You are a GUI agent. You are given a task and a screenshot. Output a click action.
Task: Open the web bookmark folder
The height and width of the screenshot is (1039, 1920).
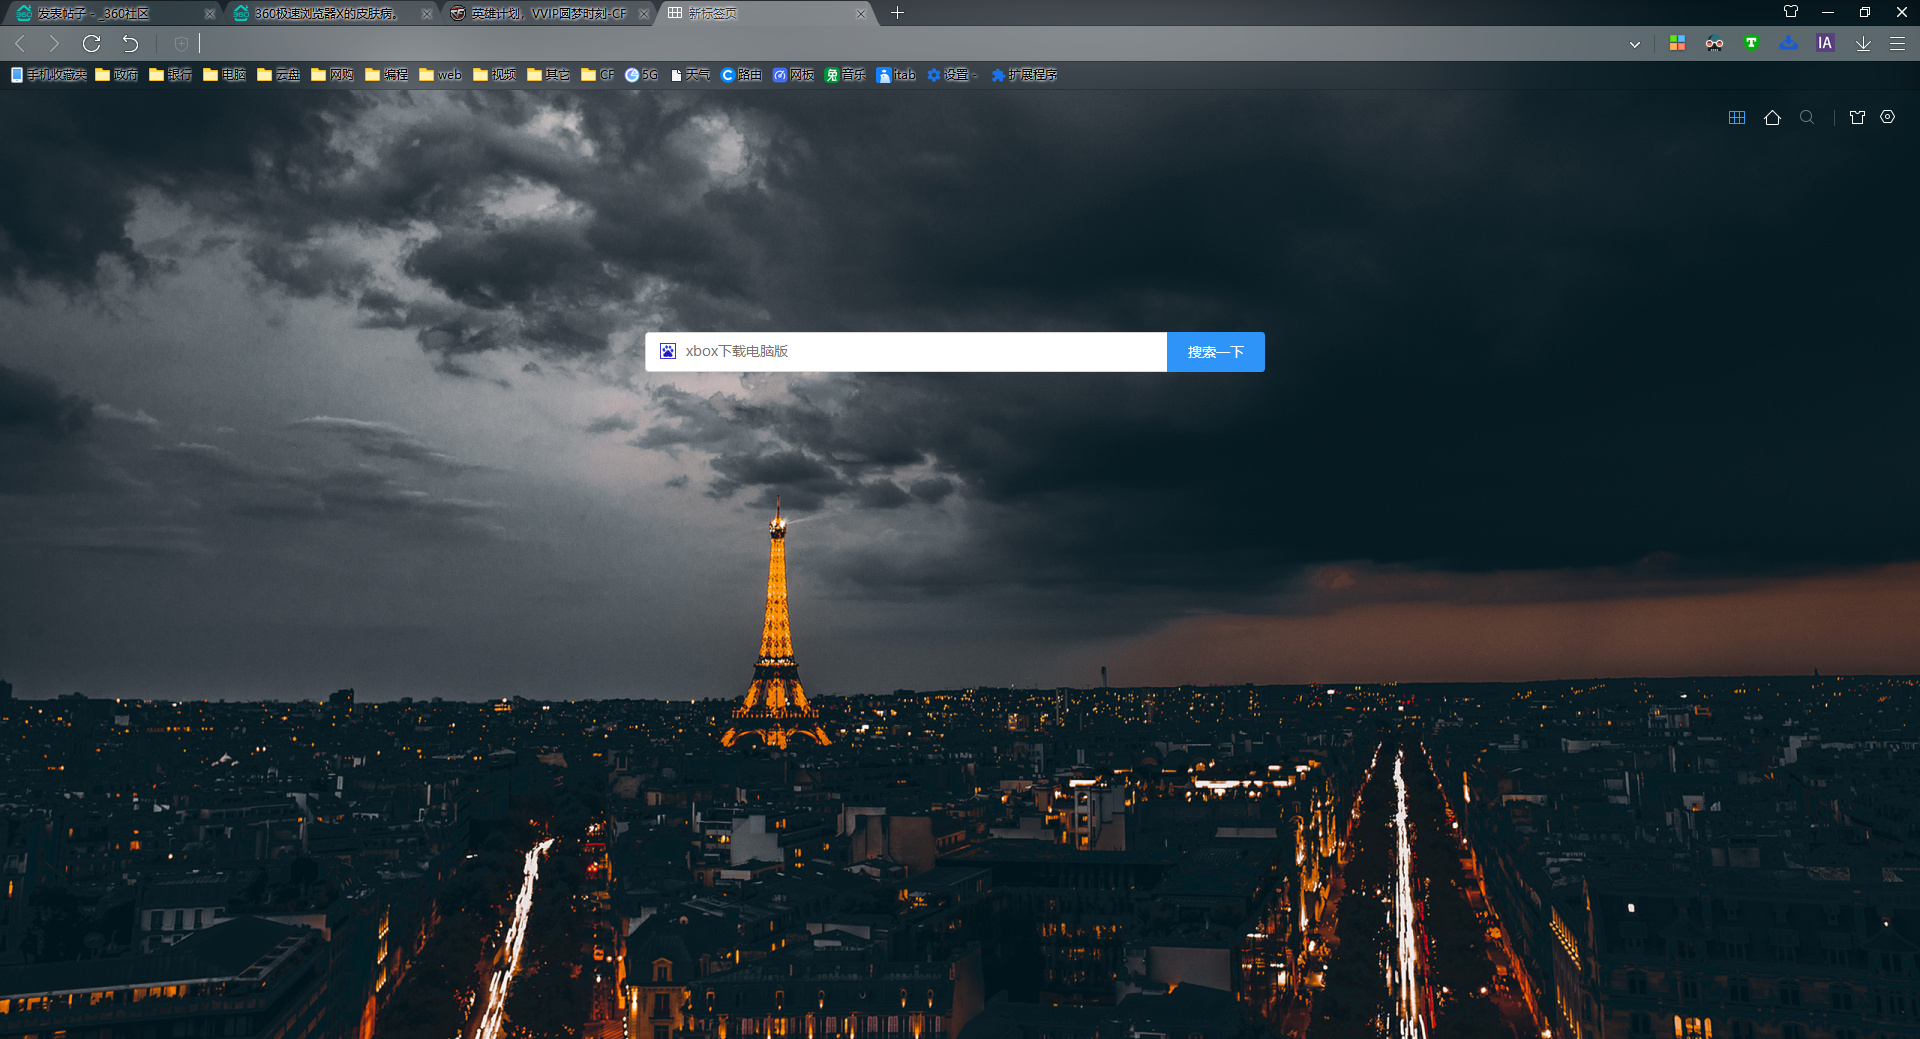tap(441, 75)
